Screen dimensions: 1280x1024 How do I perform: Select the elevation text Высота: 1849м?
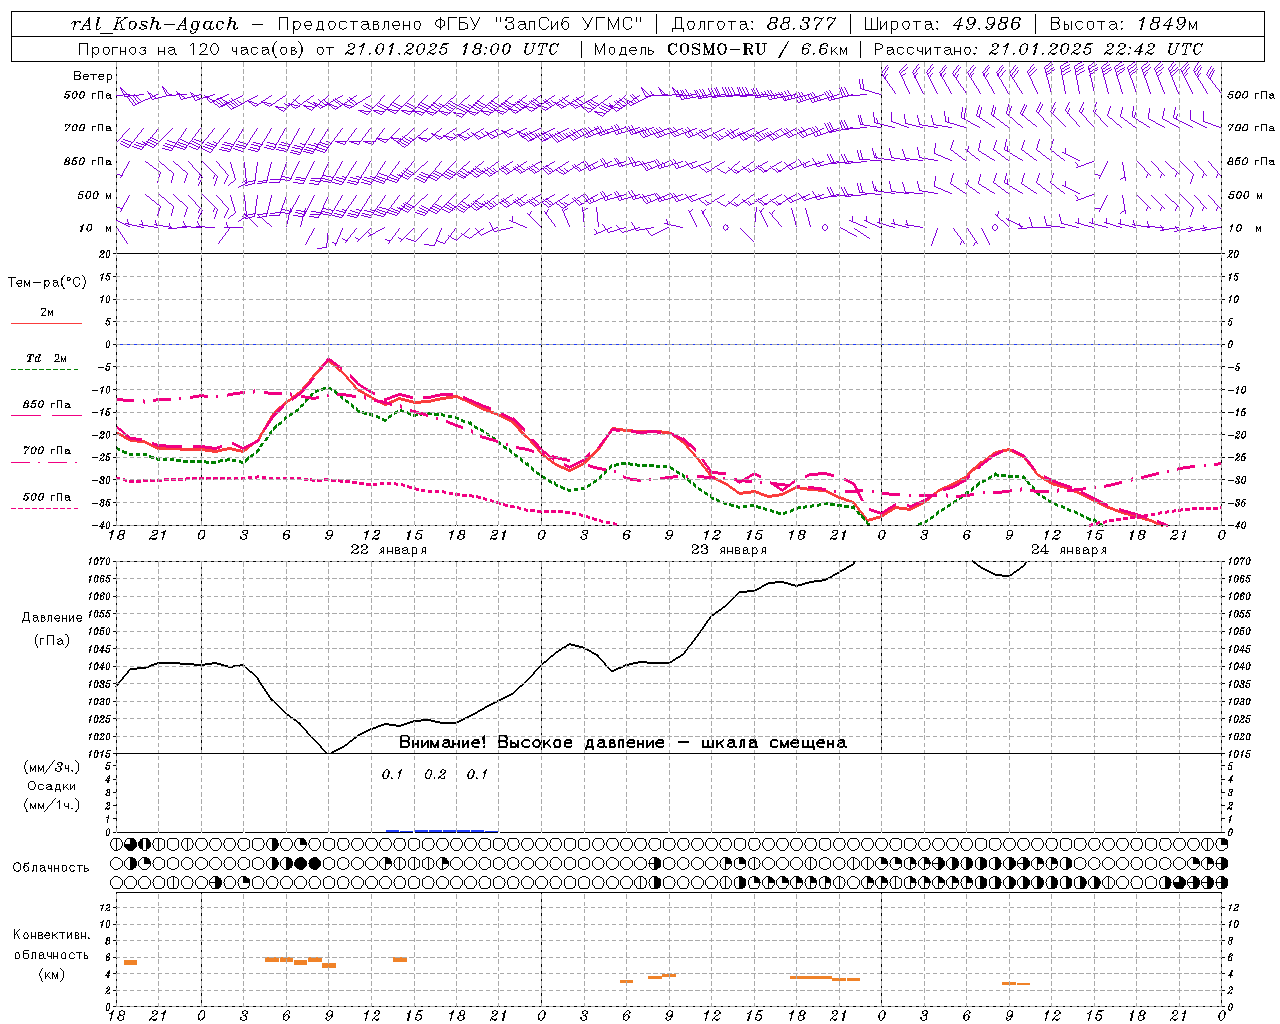[1122, 24]
